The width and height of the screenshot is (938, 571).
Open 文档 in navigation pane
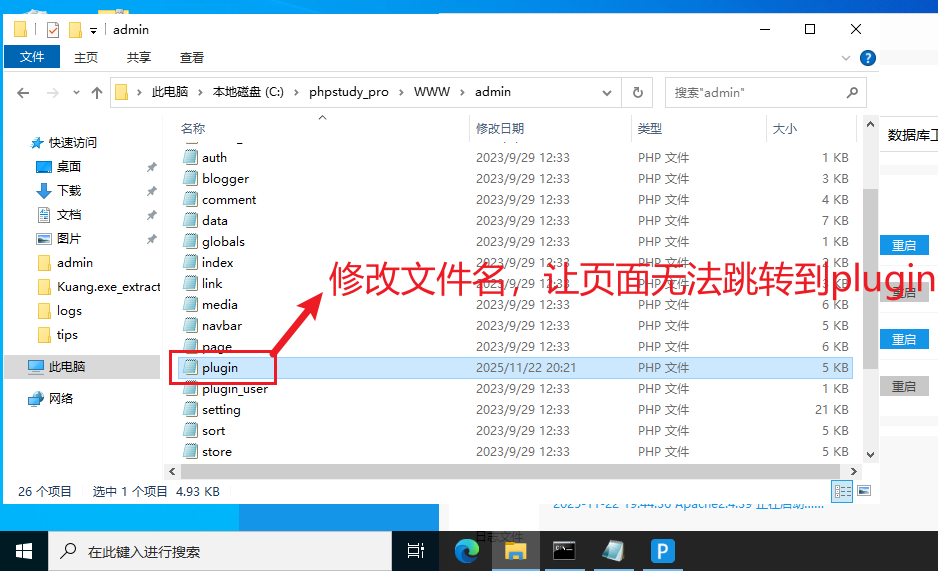(x=69, y=215)
